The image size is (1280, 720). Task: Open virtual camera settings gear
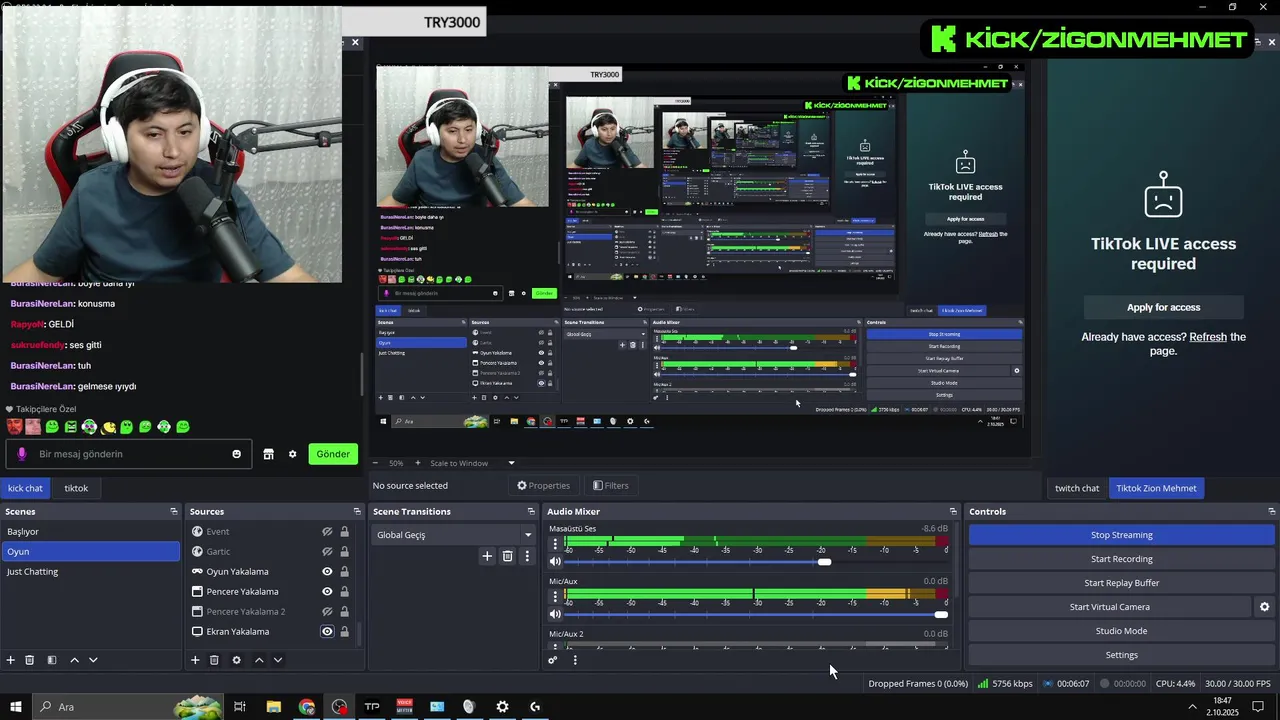point(1264,607)
